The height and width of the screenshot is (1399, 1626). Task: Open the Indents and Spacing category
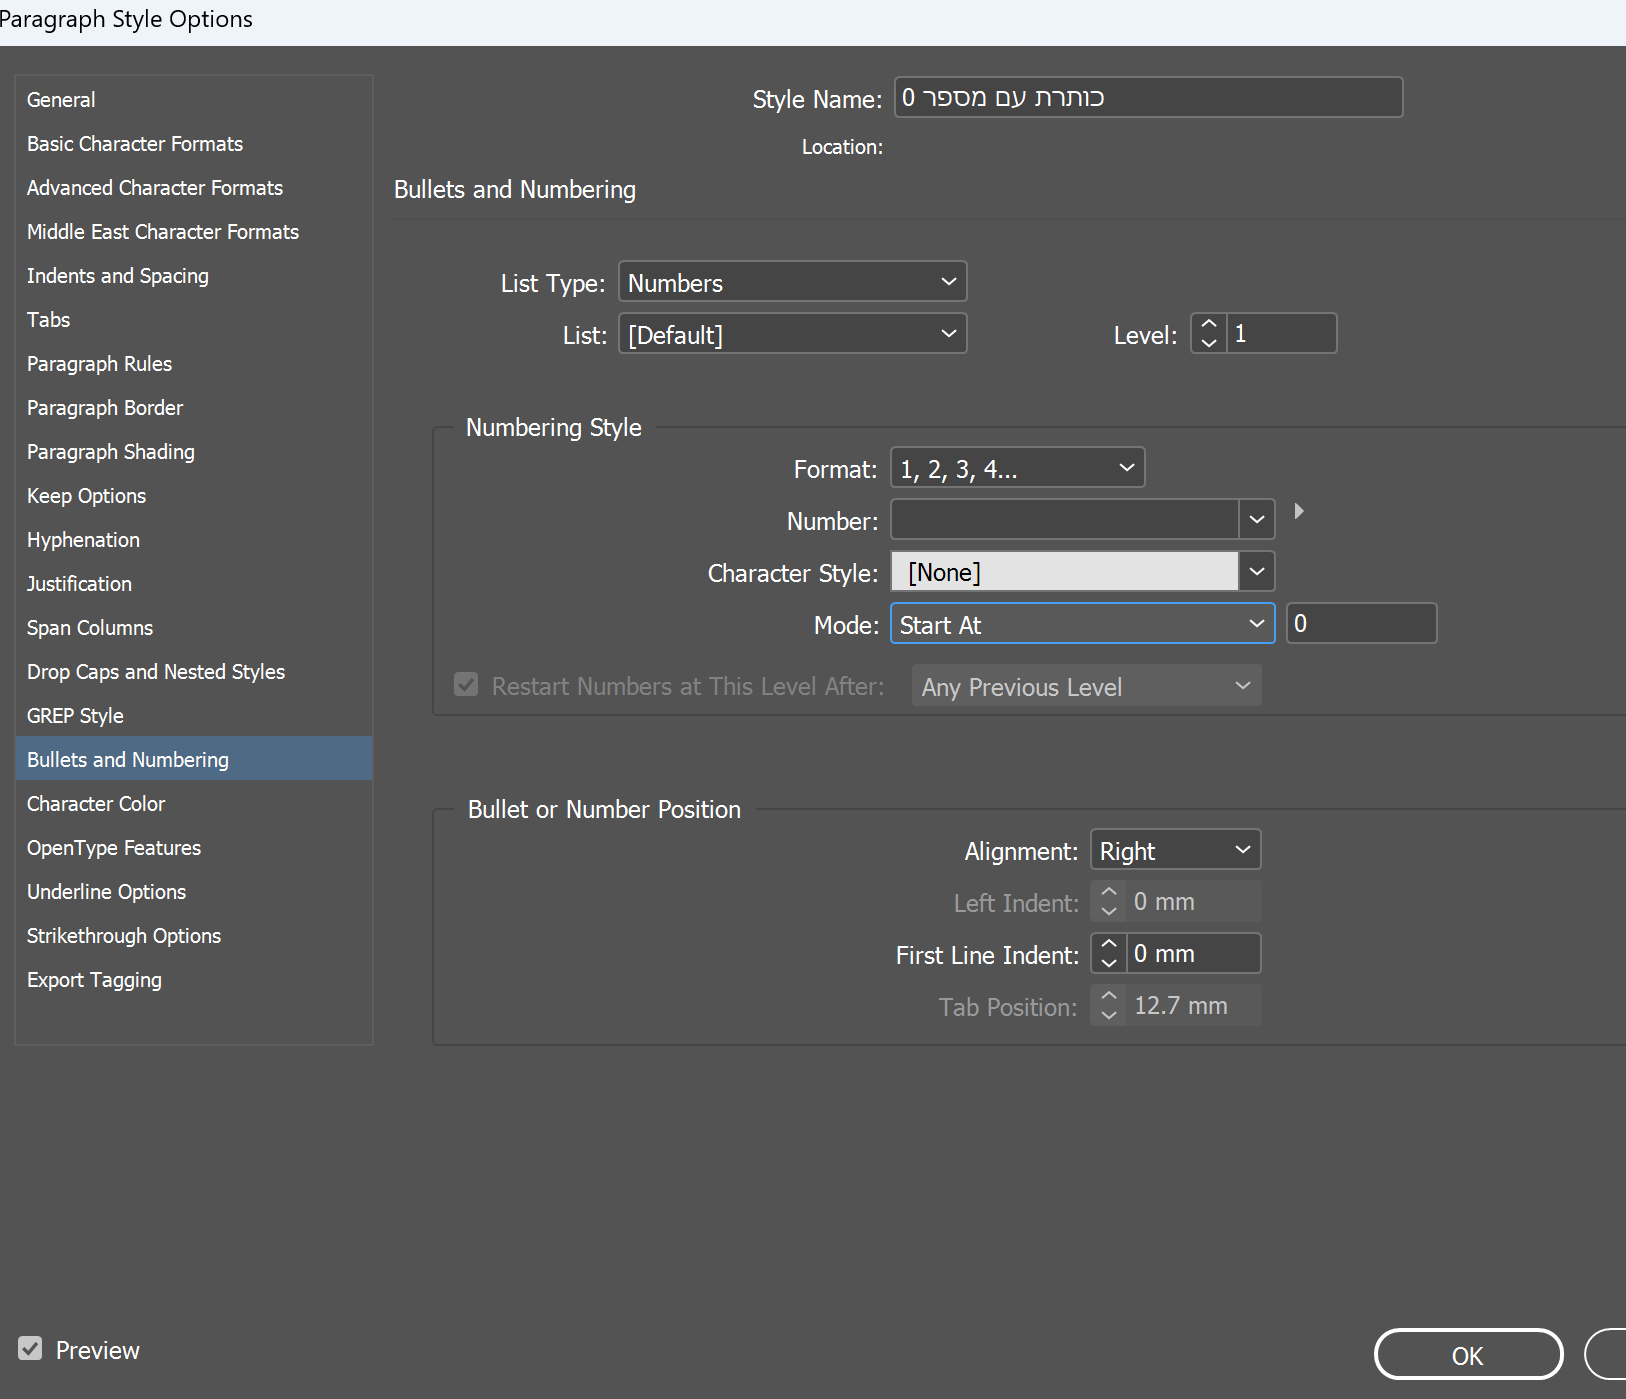tap(118, 276)
